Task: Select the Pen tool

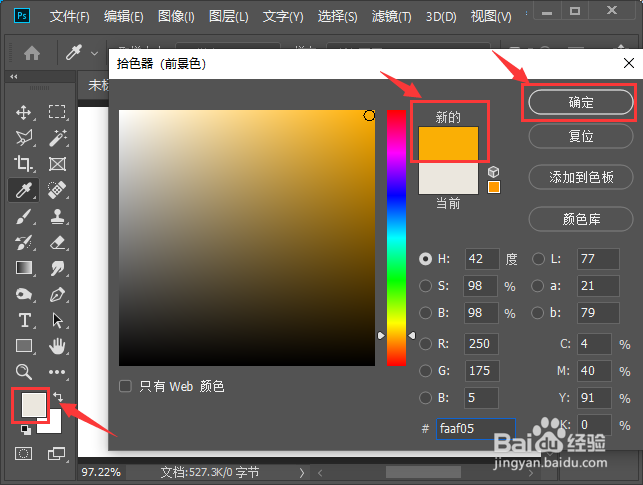Action: pos(57,294)
